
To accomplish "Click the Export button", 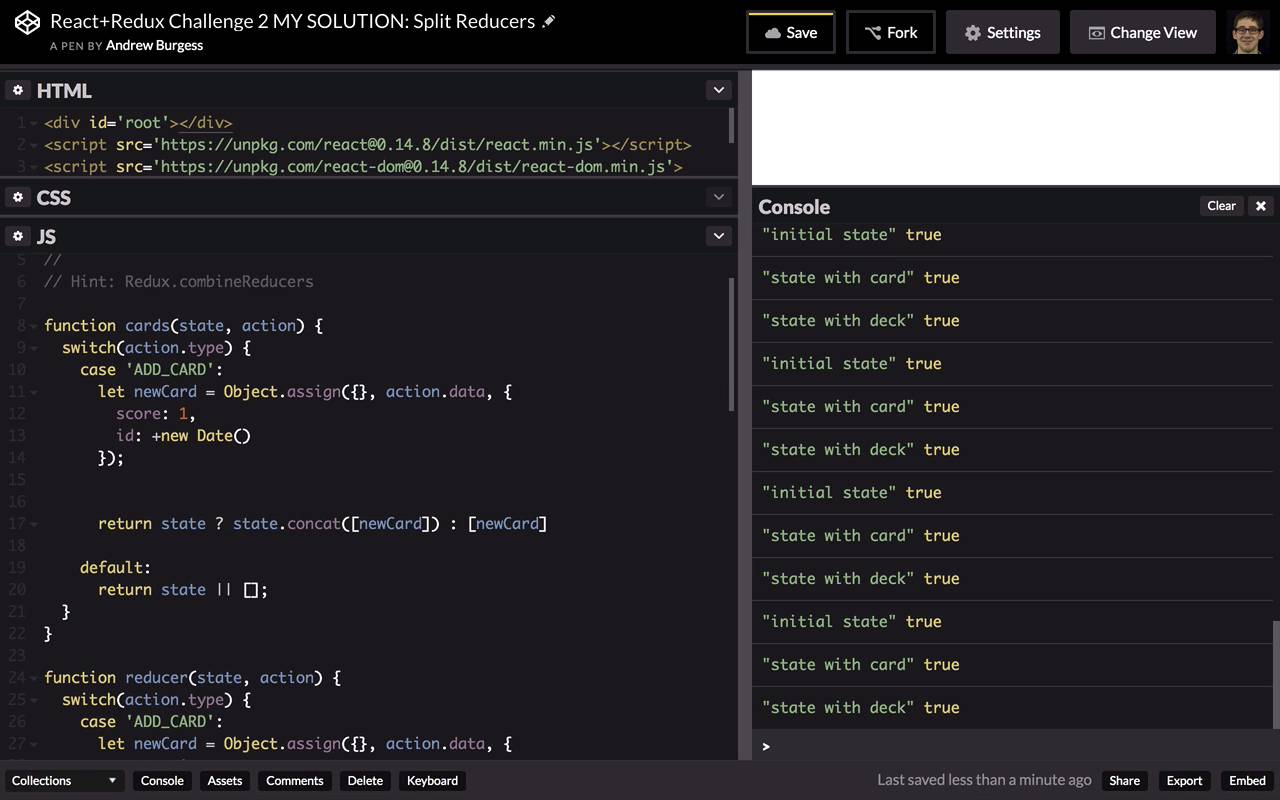I will tap(1185, 781).
